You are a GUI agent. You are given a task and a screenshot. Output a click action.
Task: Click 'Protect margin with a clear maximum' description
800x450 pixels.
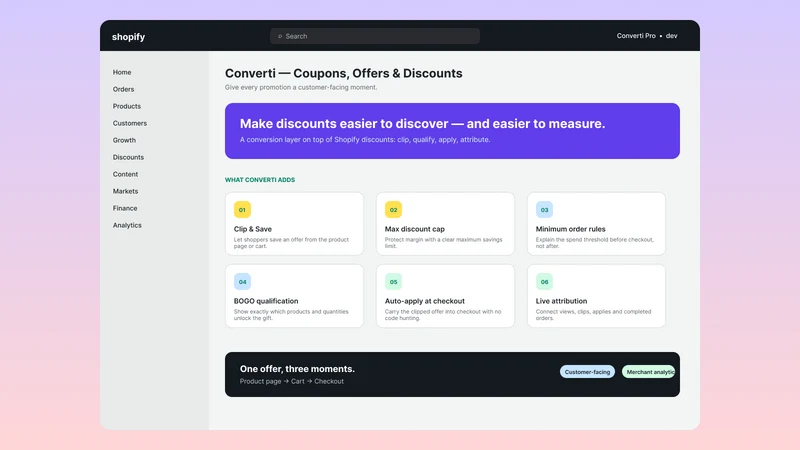(x=443, y=243)
